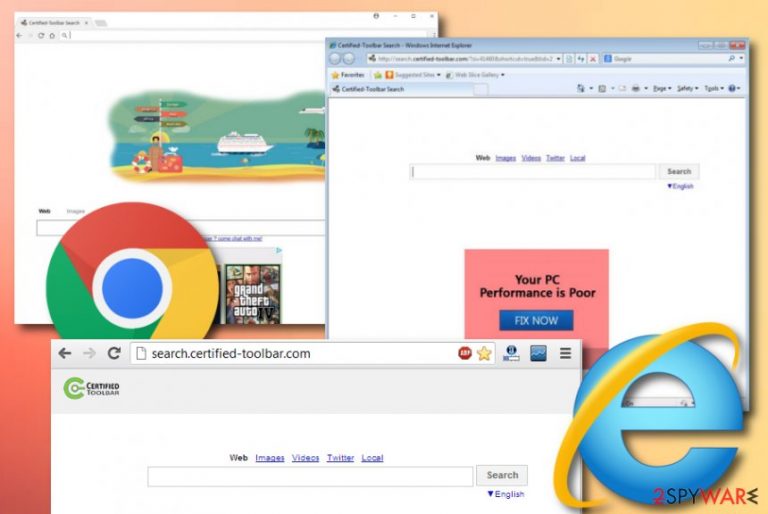The height and width of the screenshot is (514, 768).
Task: Click the add to favorites bar icon
Action: click(x=378, y=75)
